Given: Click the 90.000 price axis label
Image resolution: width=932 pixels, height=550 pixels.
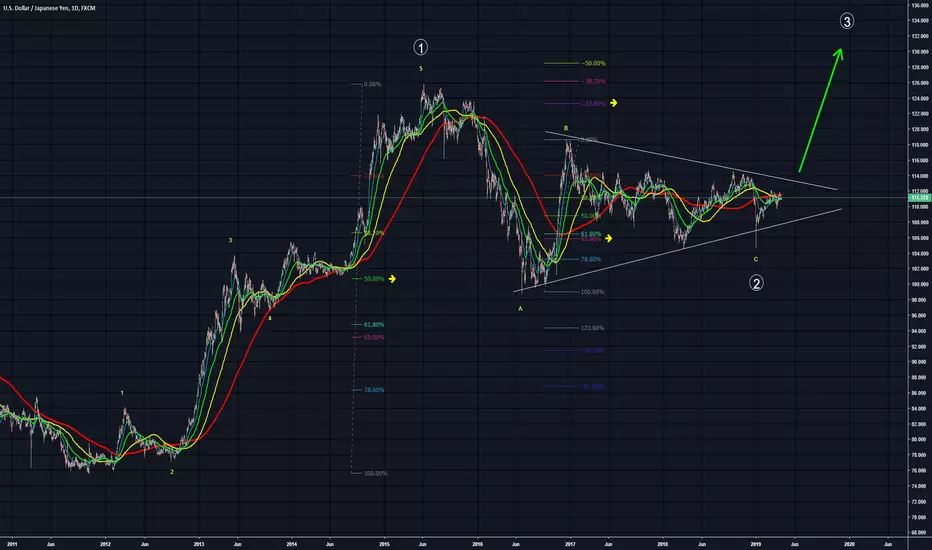Looking at the screenshot, I should coord(919,362).
